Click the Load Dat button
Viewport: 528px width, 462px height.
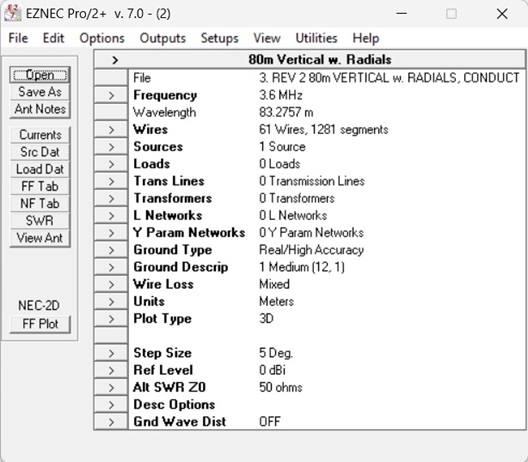coord(40,169)
